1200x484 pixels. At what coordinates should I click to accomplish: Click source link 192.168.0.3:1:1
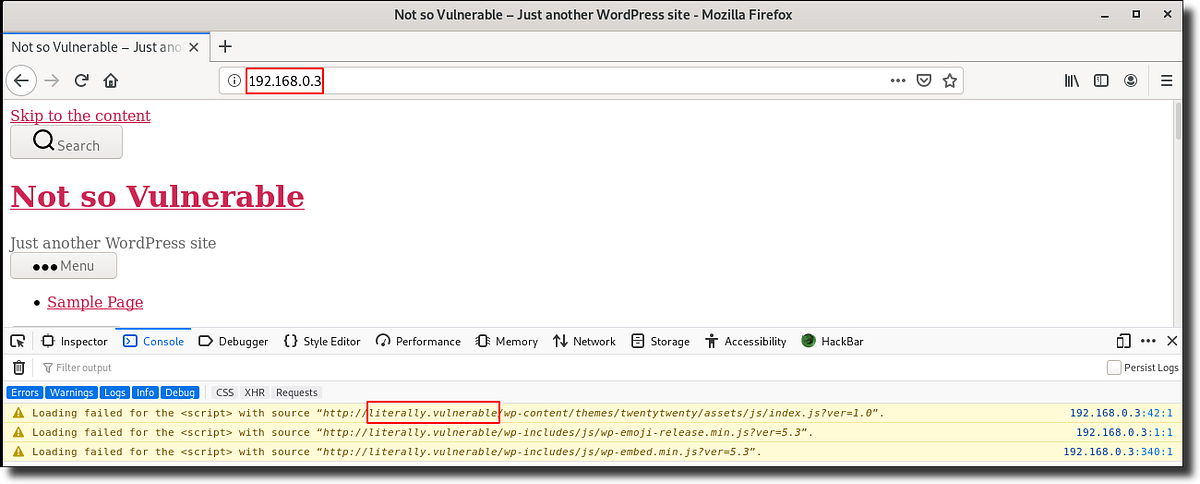1124,432
